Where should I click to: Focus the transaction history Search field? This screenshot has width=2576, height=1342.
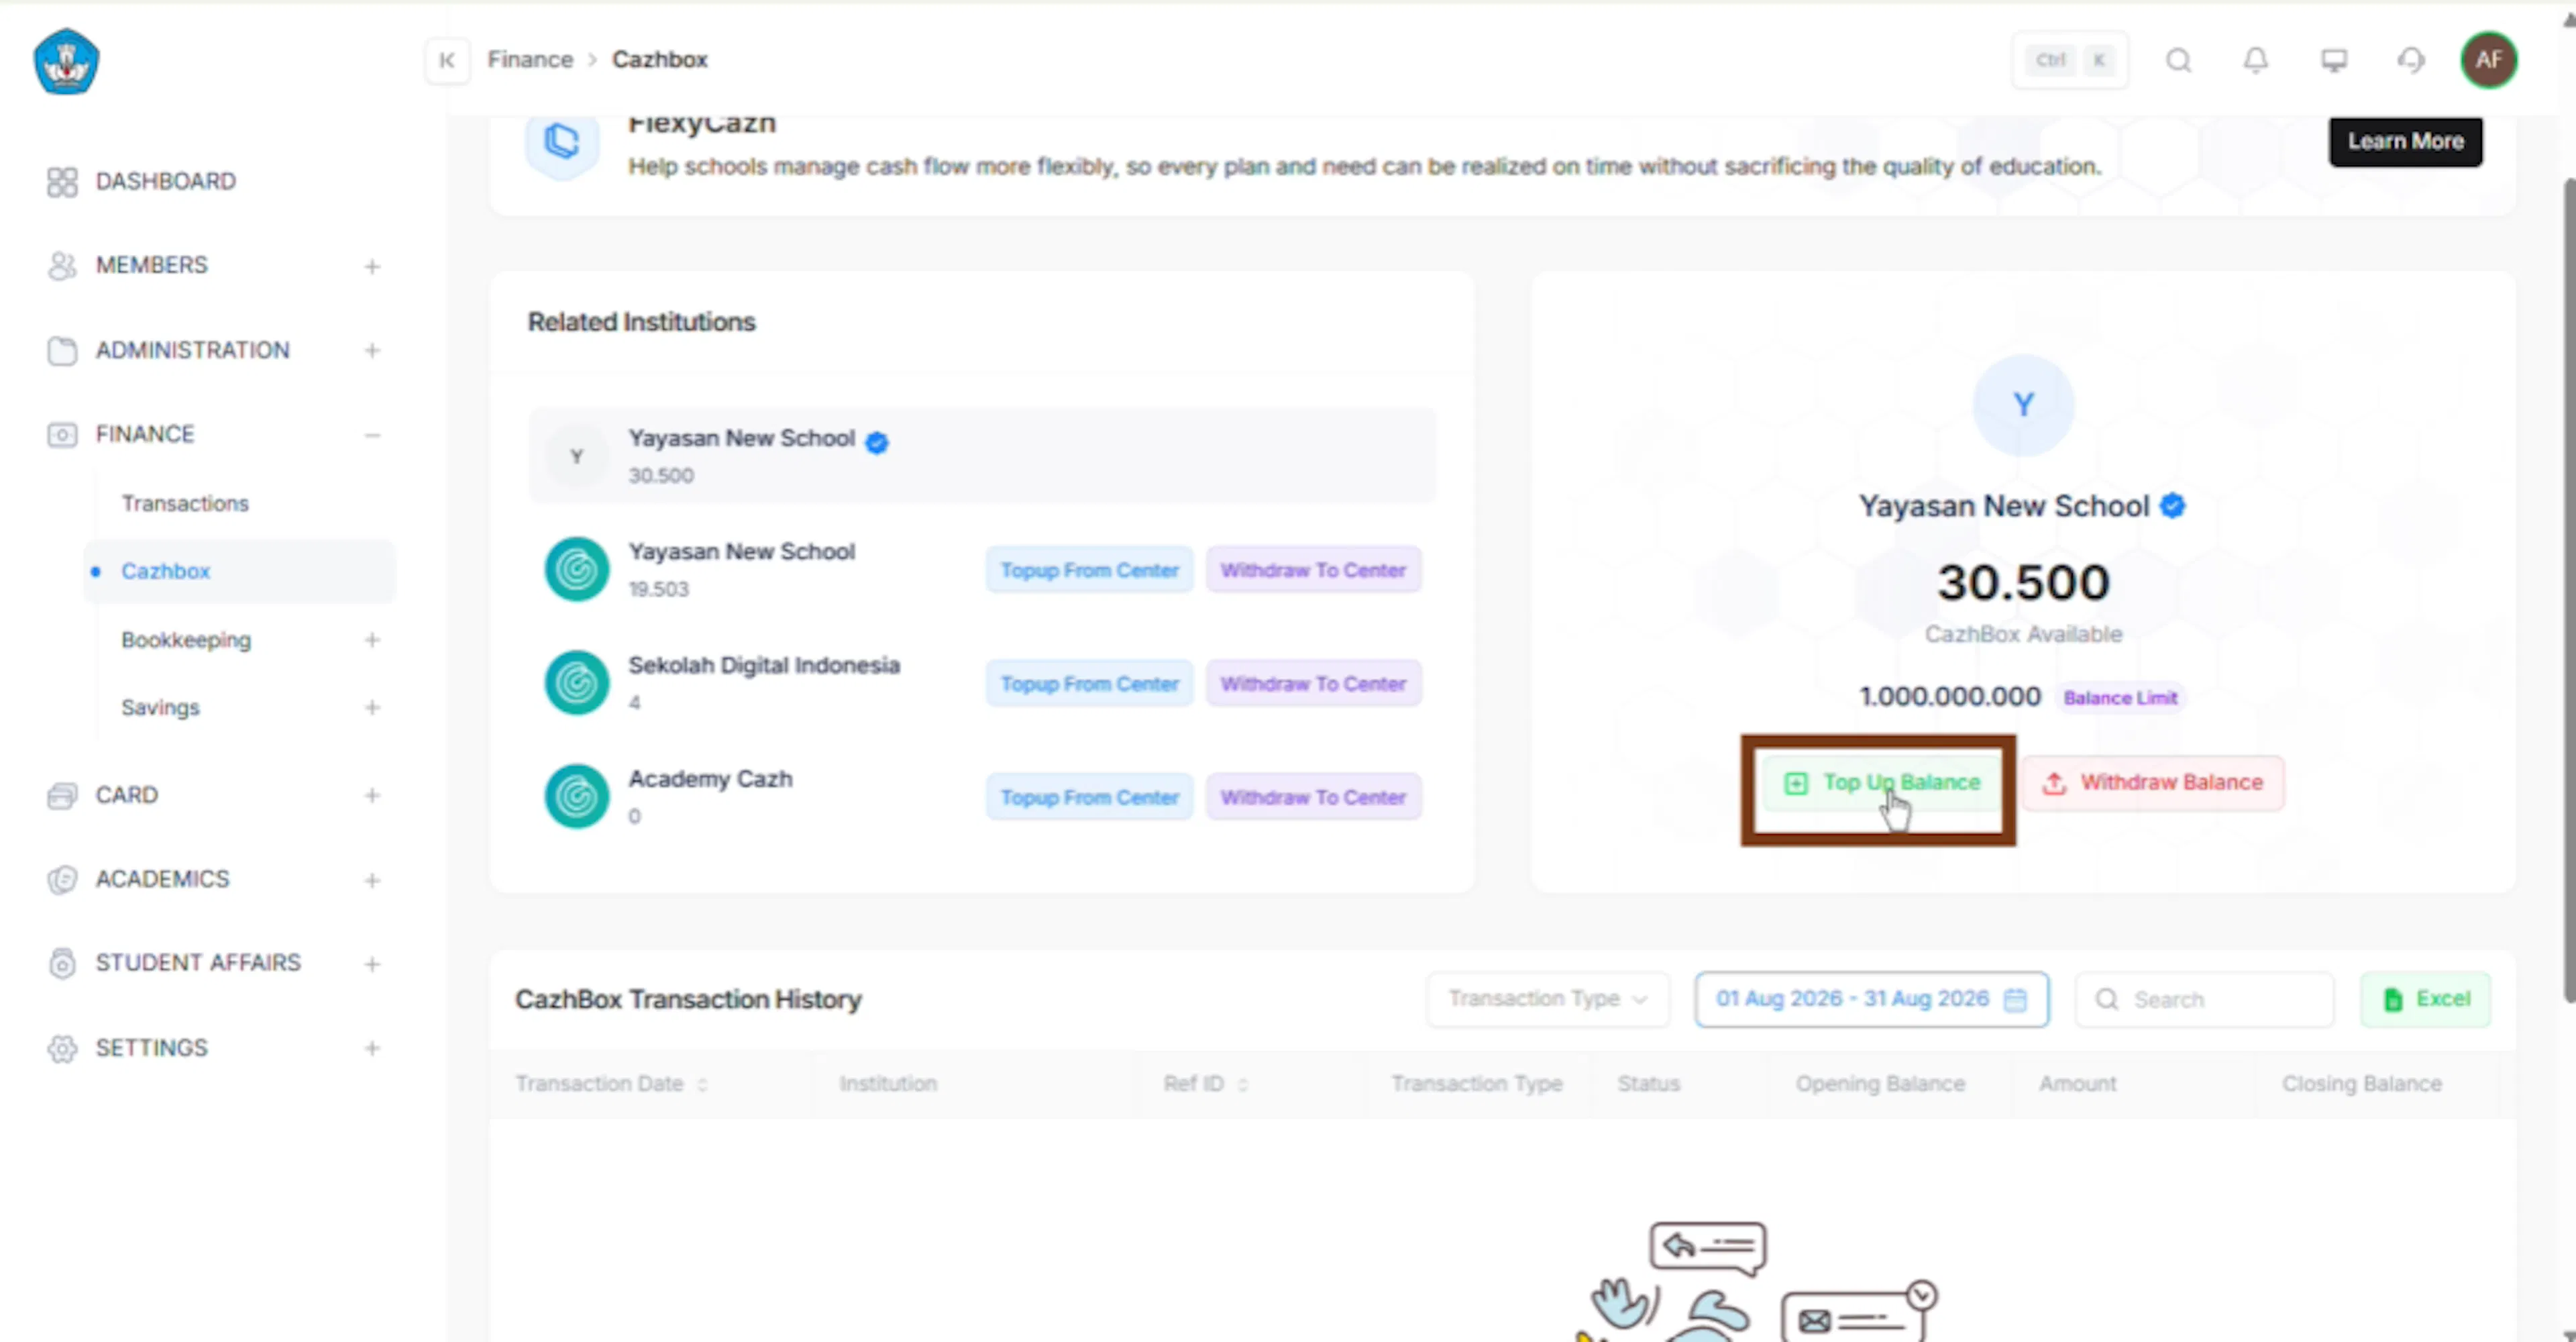(x=2205, y=999)
